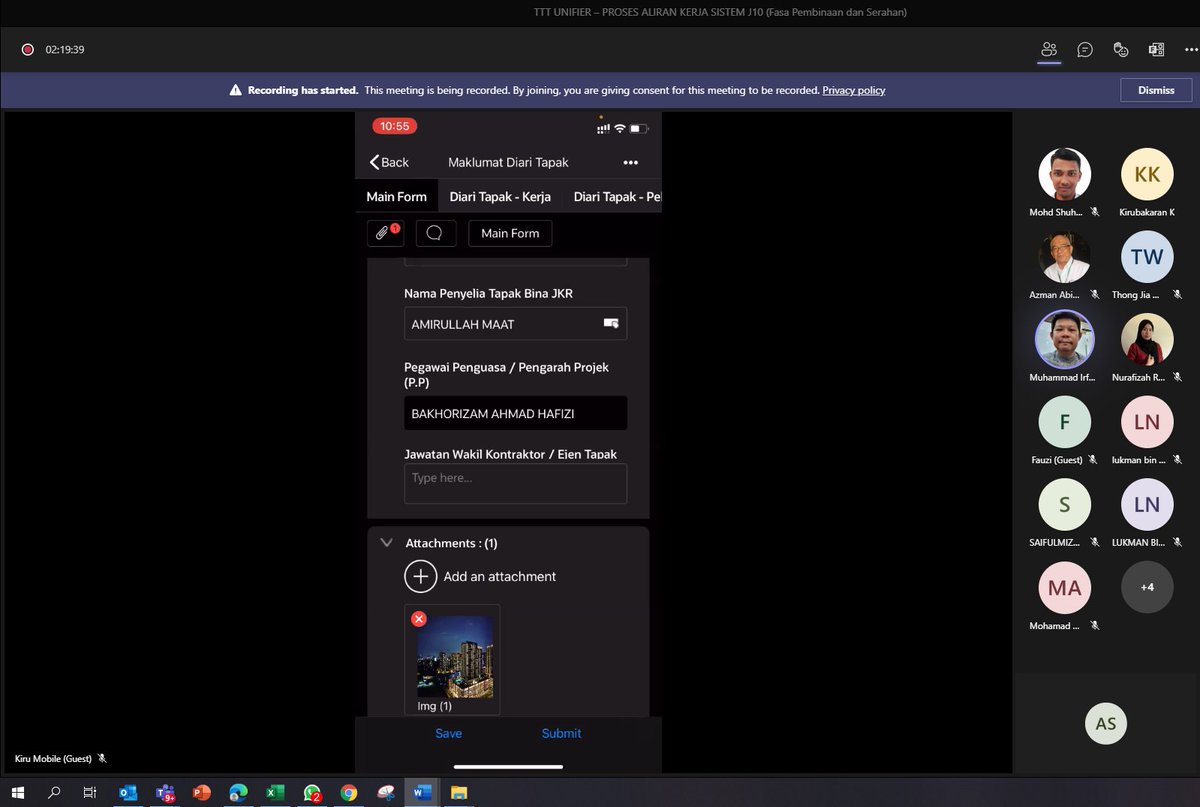Open the meeting chat icon
Image resolution: width=1200 pixels, height=807 pixels.
(1085, 48)
